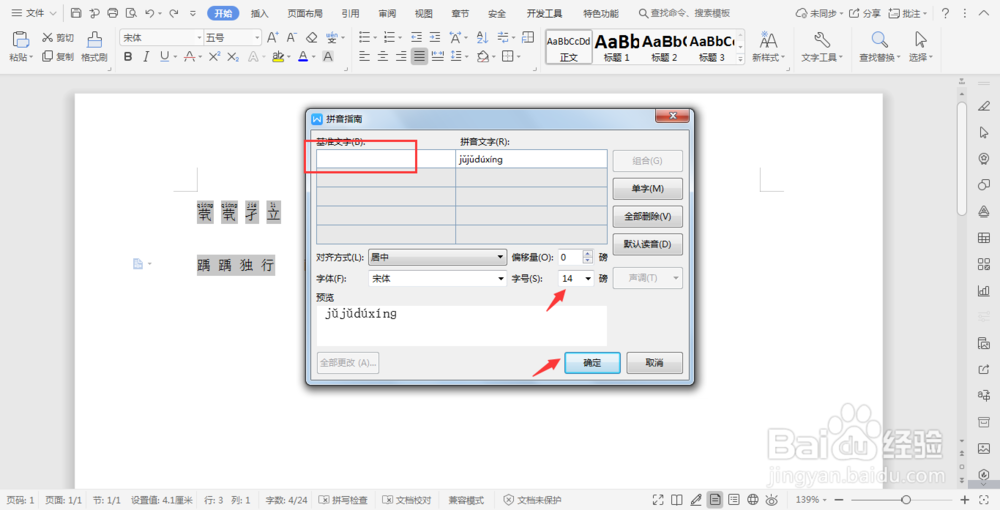Viewport: 1000px width, 510px height.
Task: Click the Cut (剪切) scissors tool
Action: pos(57,38)
